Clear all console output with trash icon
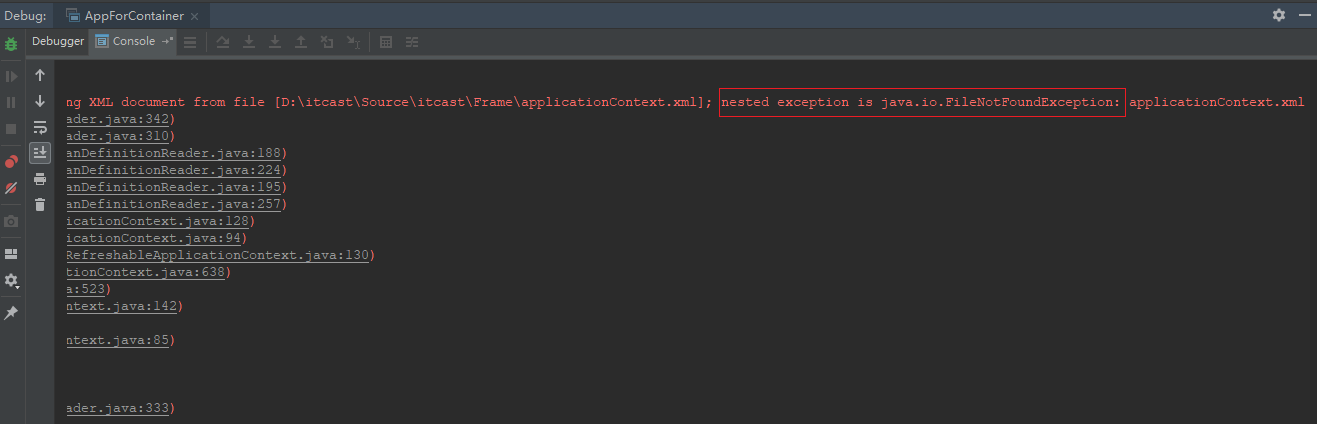Screen dimensions: 1317x424 [x=40, y=205]
